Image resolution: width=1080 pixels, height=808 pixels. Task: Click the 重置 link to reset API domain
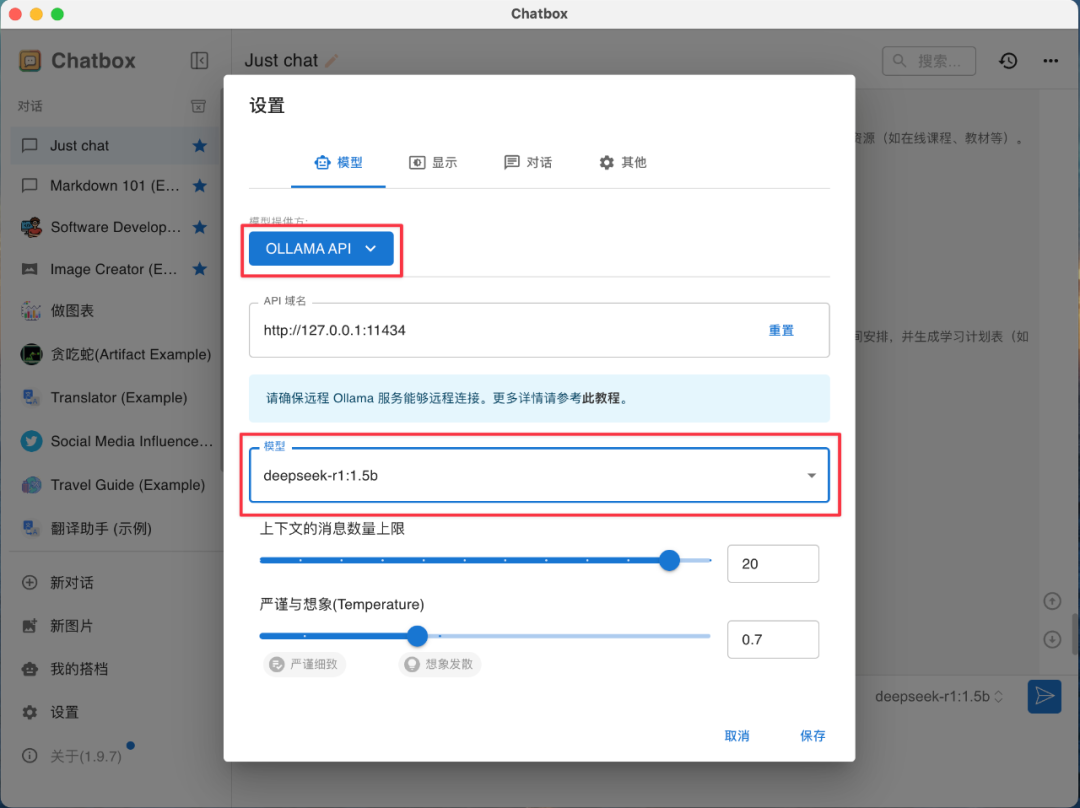[781, 329]
